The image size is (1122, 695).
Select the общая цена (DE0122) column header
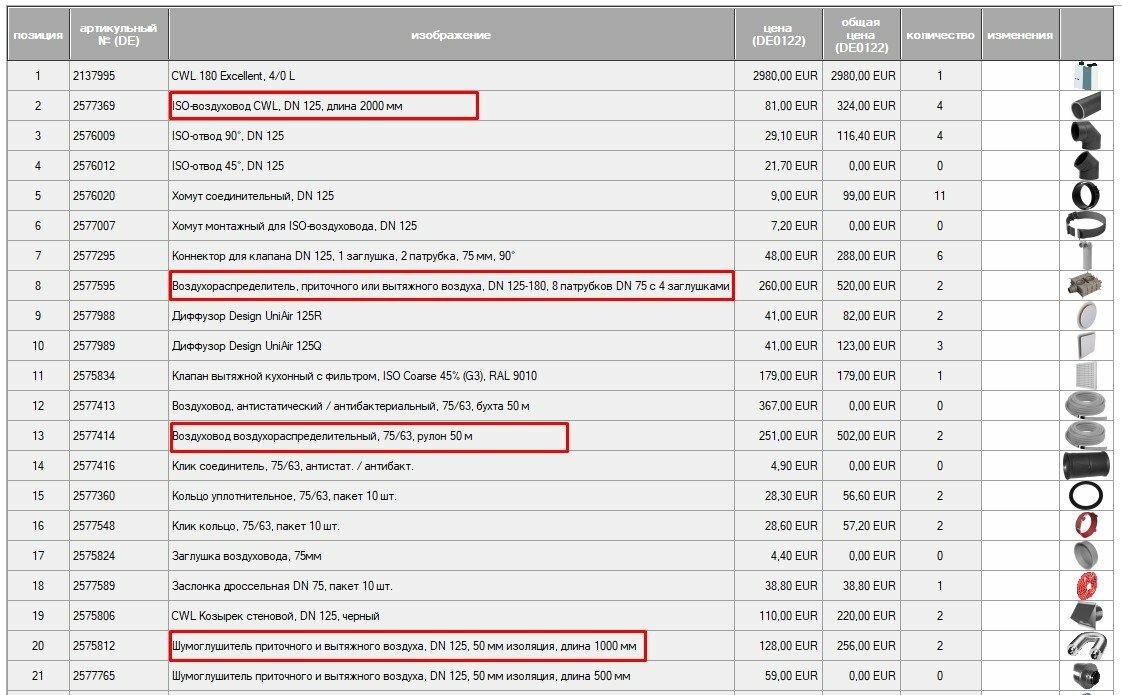[862, 34]
